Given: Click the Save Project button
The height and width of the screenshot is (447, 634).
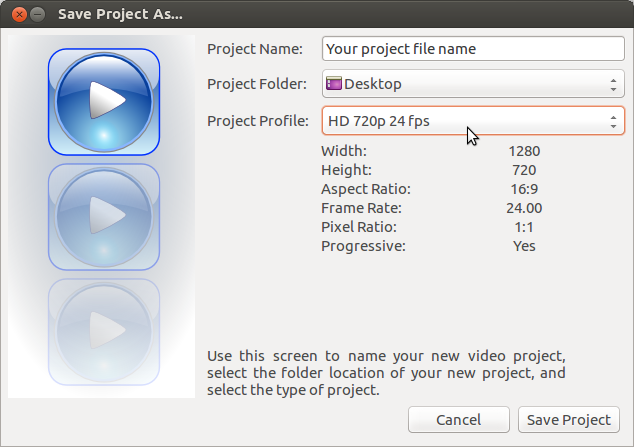Looking at the screenshot, I should 568,420.
